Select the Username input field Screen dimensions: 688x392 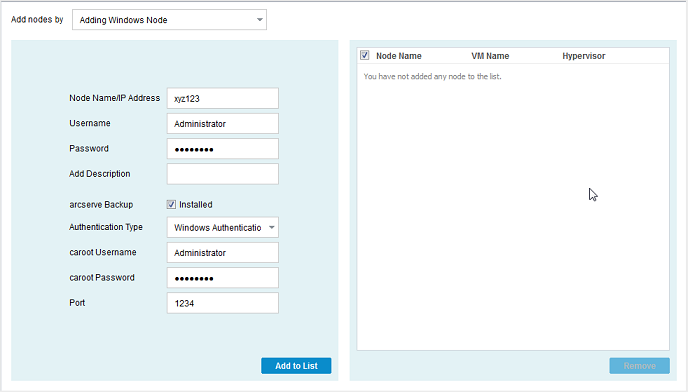tap(222, 124)
